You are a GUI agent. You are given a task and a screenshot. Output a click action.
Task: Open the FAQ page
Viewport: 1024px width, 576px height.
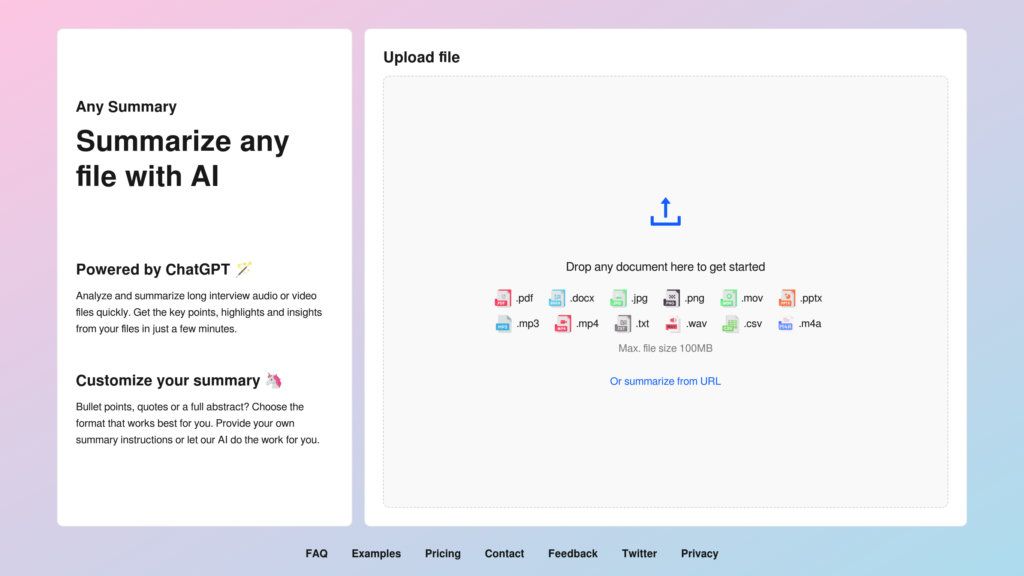pyautogui.click(x=316, y=553)
